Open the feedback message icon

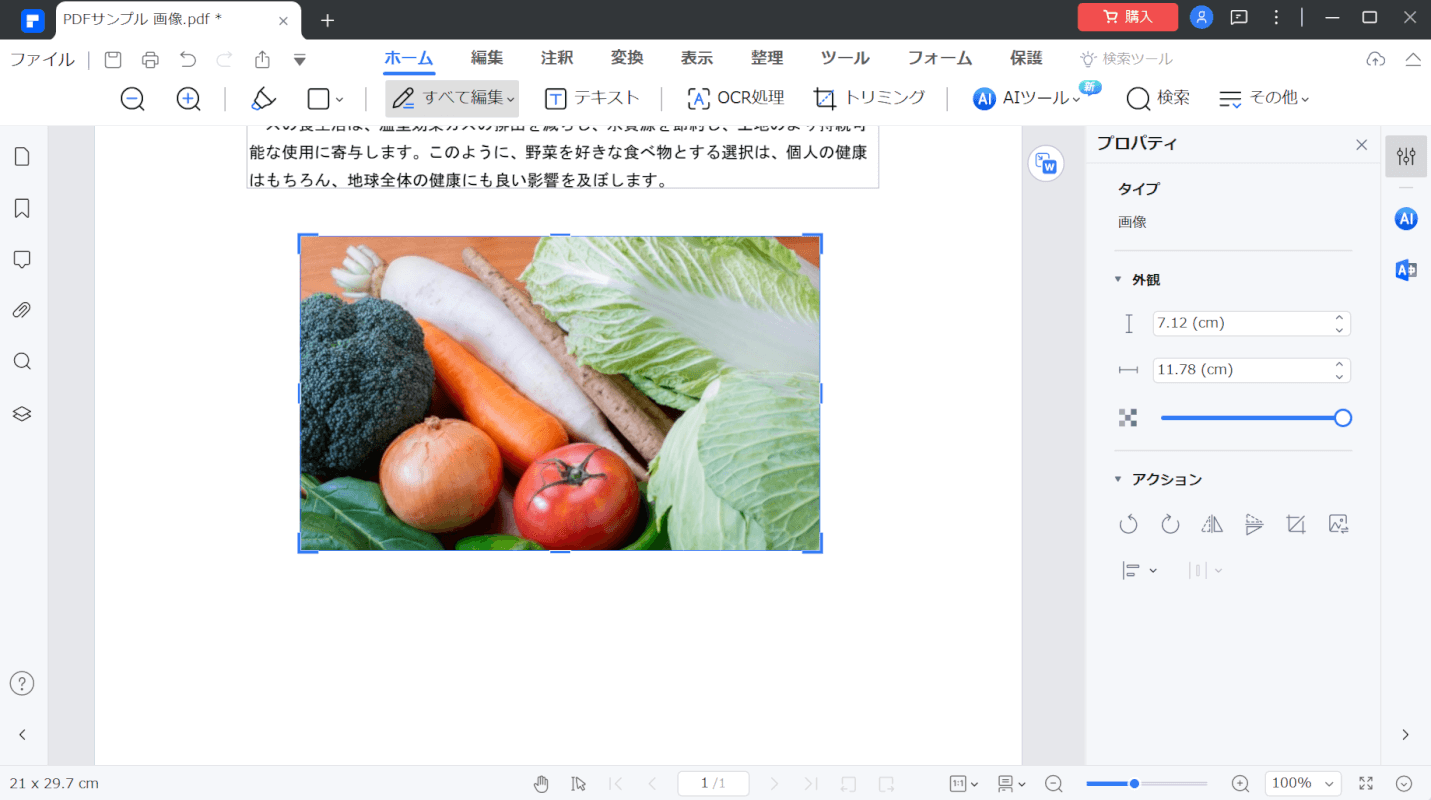pyautogui.click(x=1239, y=17)
